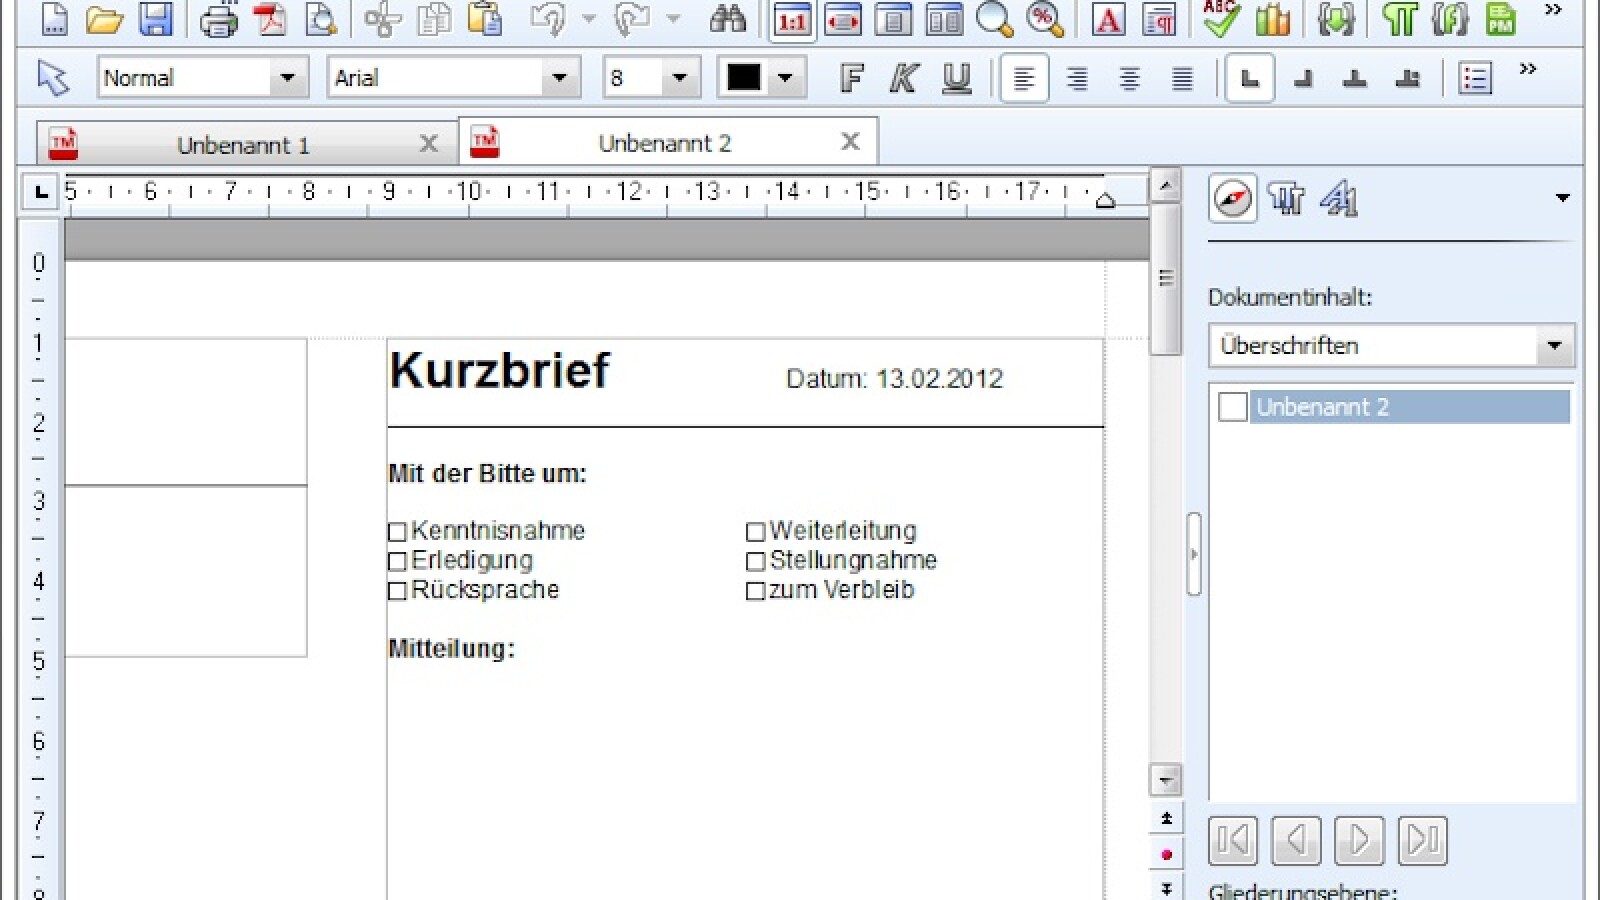
Task: Open print preview
Action: pyautogui.click(x=320, y=17)
